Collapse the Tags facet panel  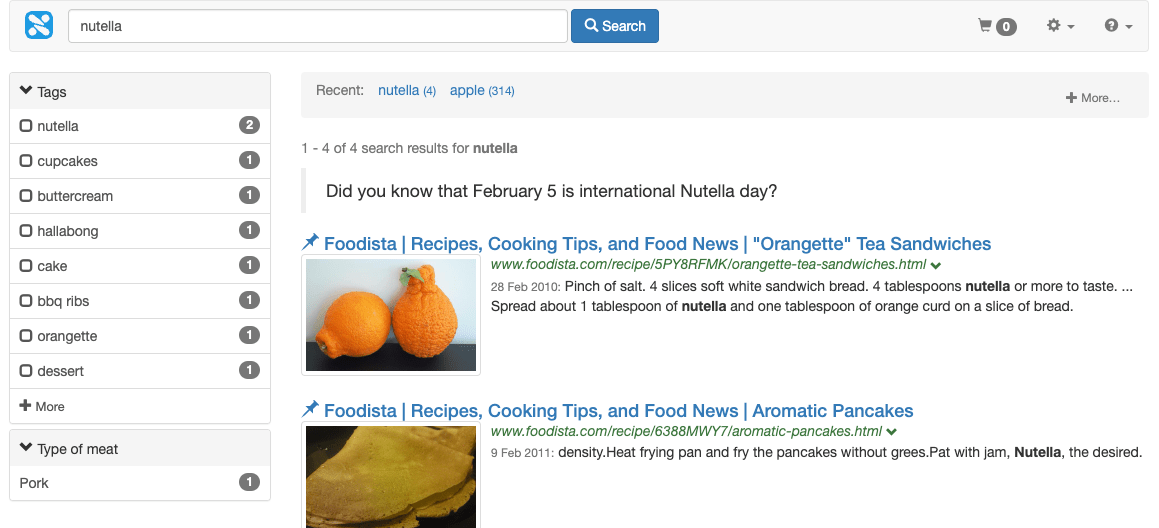coord(27,91)
